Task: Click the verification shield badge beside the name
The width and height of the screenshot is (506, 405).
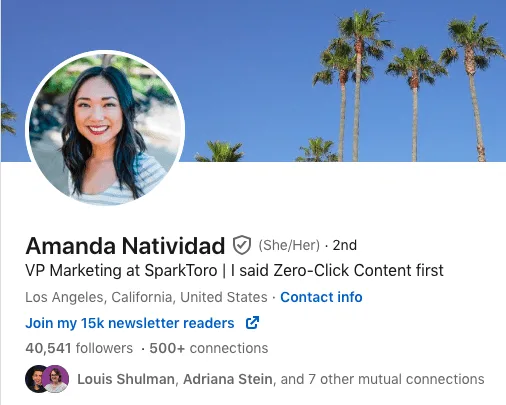Action: (242, 245)
